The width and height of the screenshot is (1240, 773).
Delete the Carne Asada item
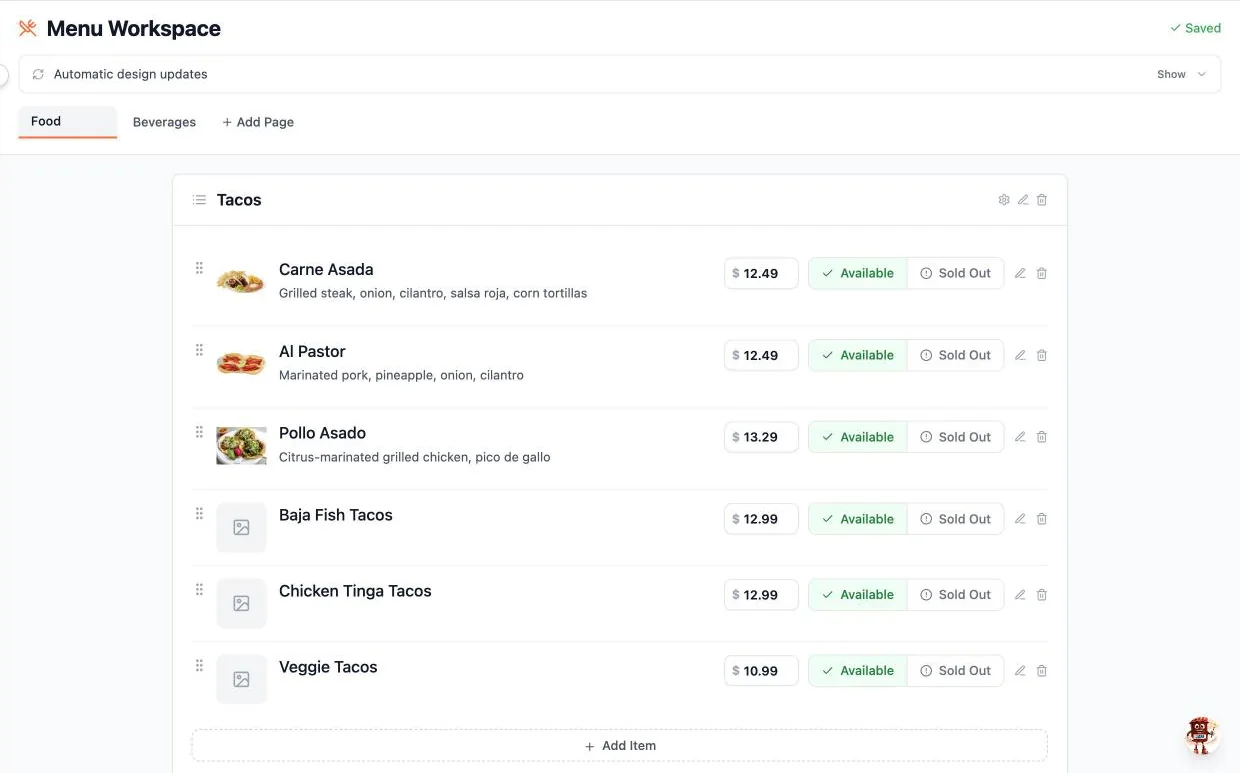point(1042,273)
